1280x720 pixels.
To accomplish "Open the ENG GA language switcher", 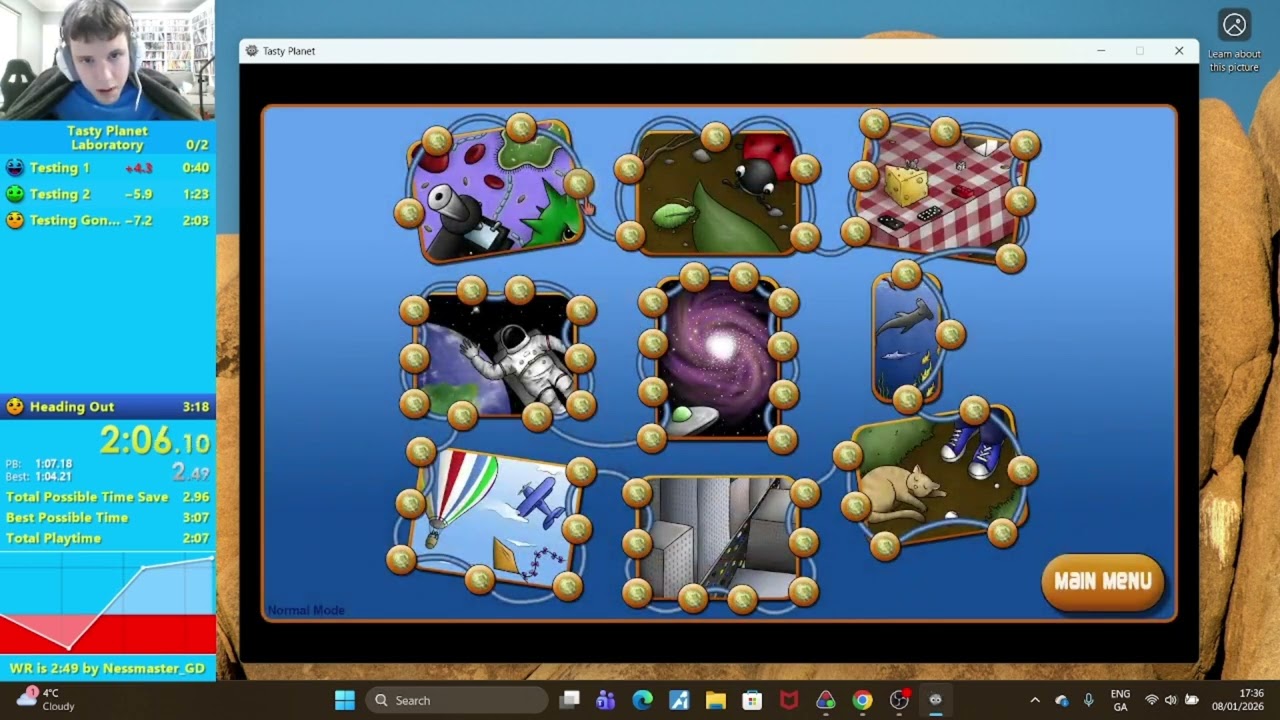I will tap(1120, 700).
